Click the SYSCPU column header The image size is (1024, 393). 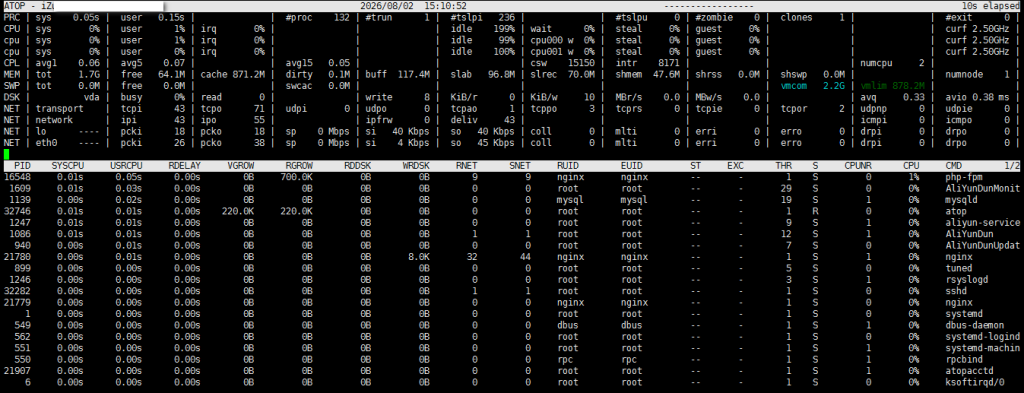click(68, 166)
